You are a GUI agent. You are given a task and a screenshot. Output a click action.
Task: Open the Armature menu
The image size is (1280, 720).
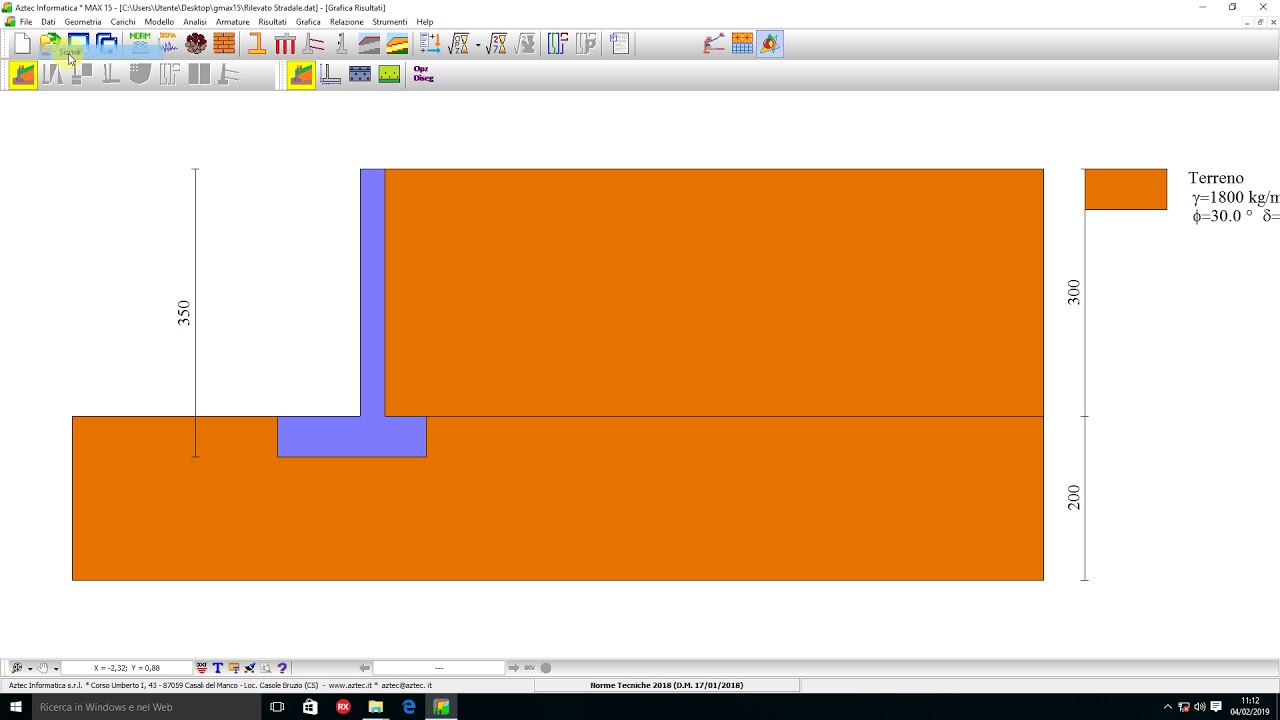[x=233, y=22]
